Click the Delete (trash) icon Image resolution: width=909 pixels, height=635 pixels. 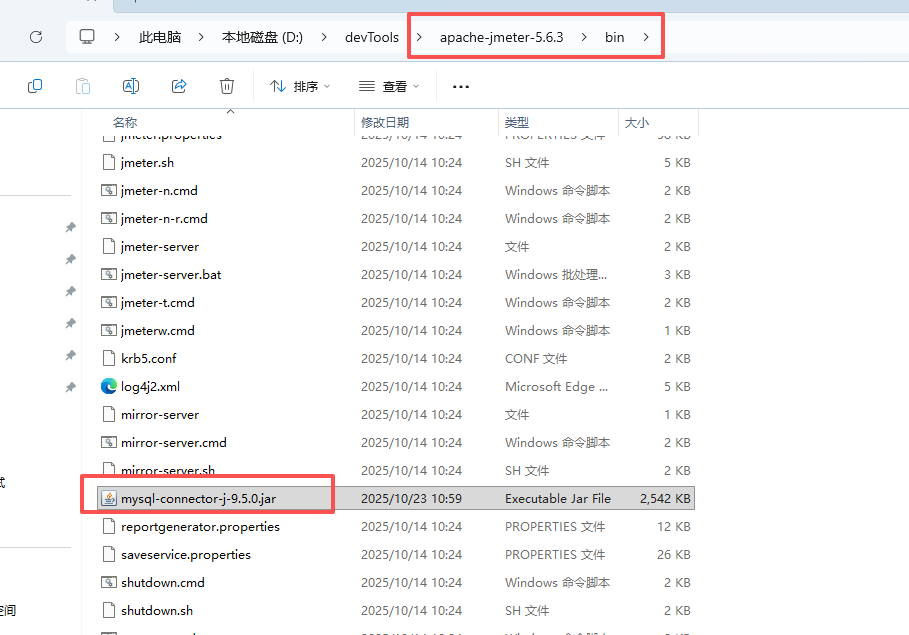pos(227,86)
